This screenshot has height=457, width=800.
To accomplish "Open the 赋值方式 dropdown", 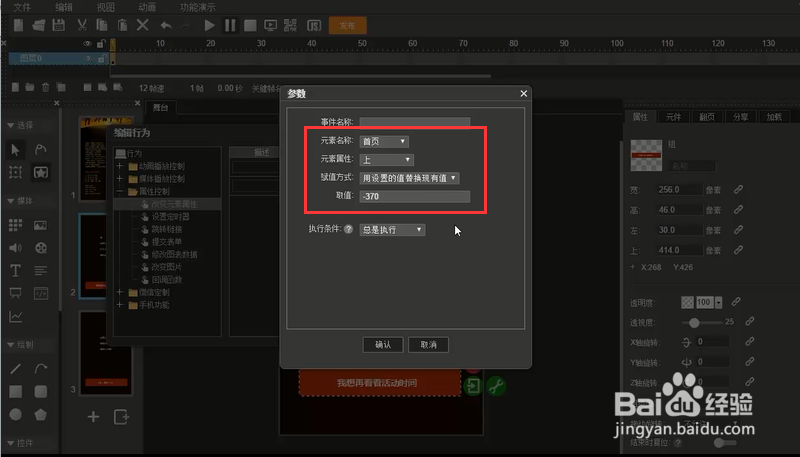I will [x=409, y=178].
